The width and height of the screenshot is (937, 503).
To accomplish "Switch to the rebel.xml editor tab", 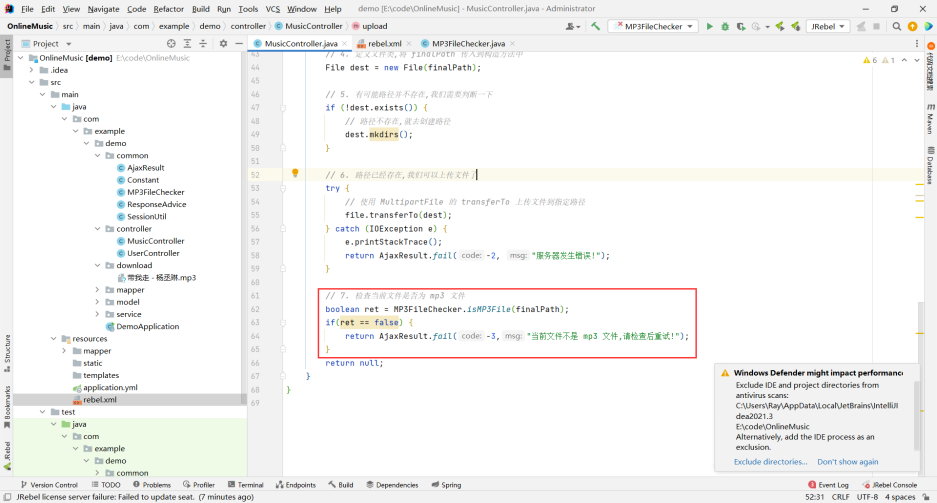I will pos(384,44).
